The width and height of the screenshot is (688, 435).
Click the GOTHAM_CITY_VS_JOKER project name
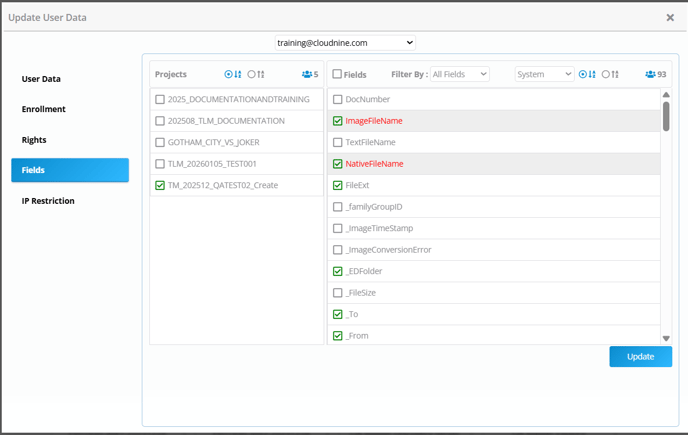coord(213,142)
